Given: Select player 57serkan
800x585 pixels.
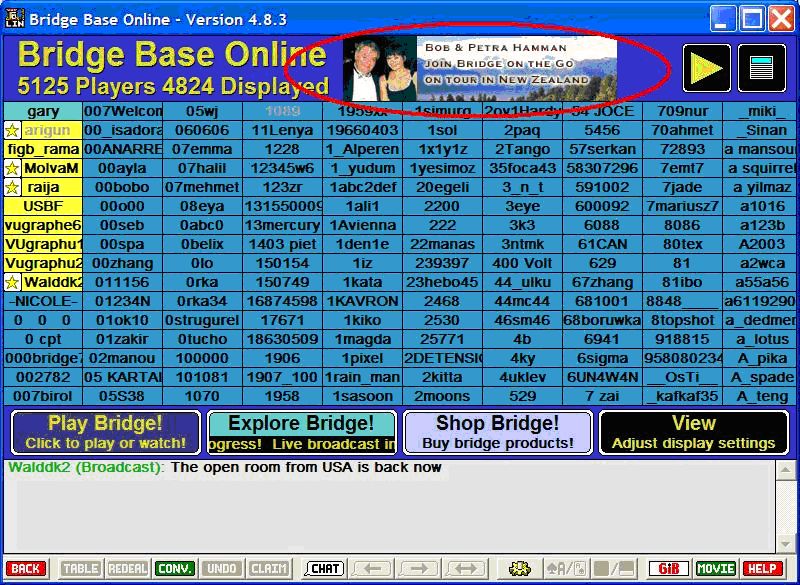Looking at the screenshot, I should (x=603, y=149).
